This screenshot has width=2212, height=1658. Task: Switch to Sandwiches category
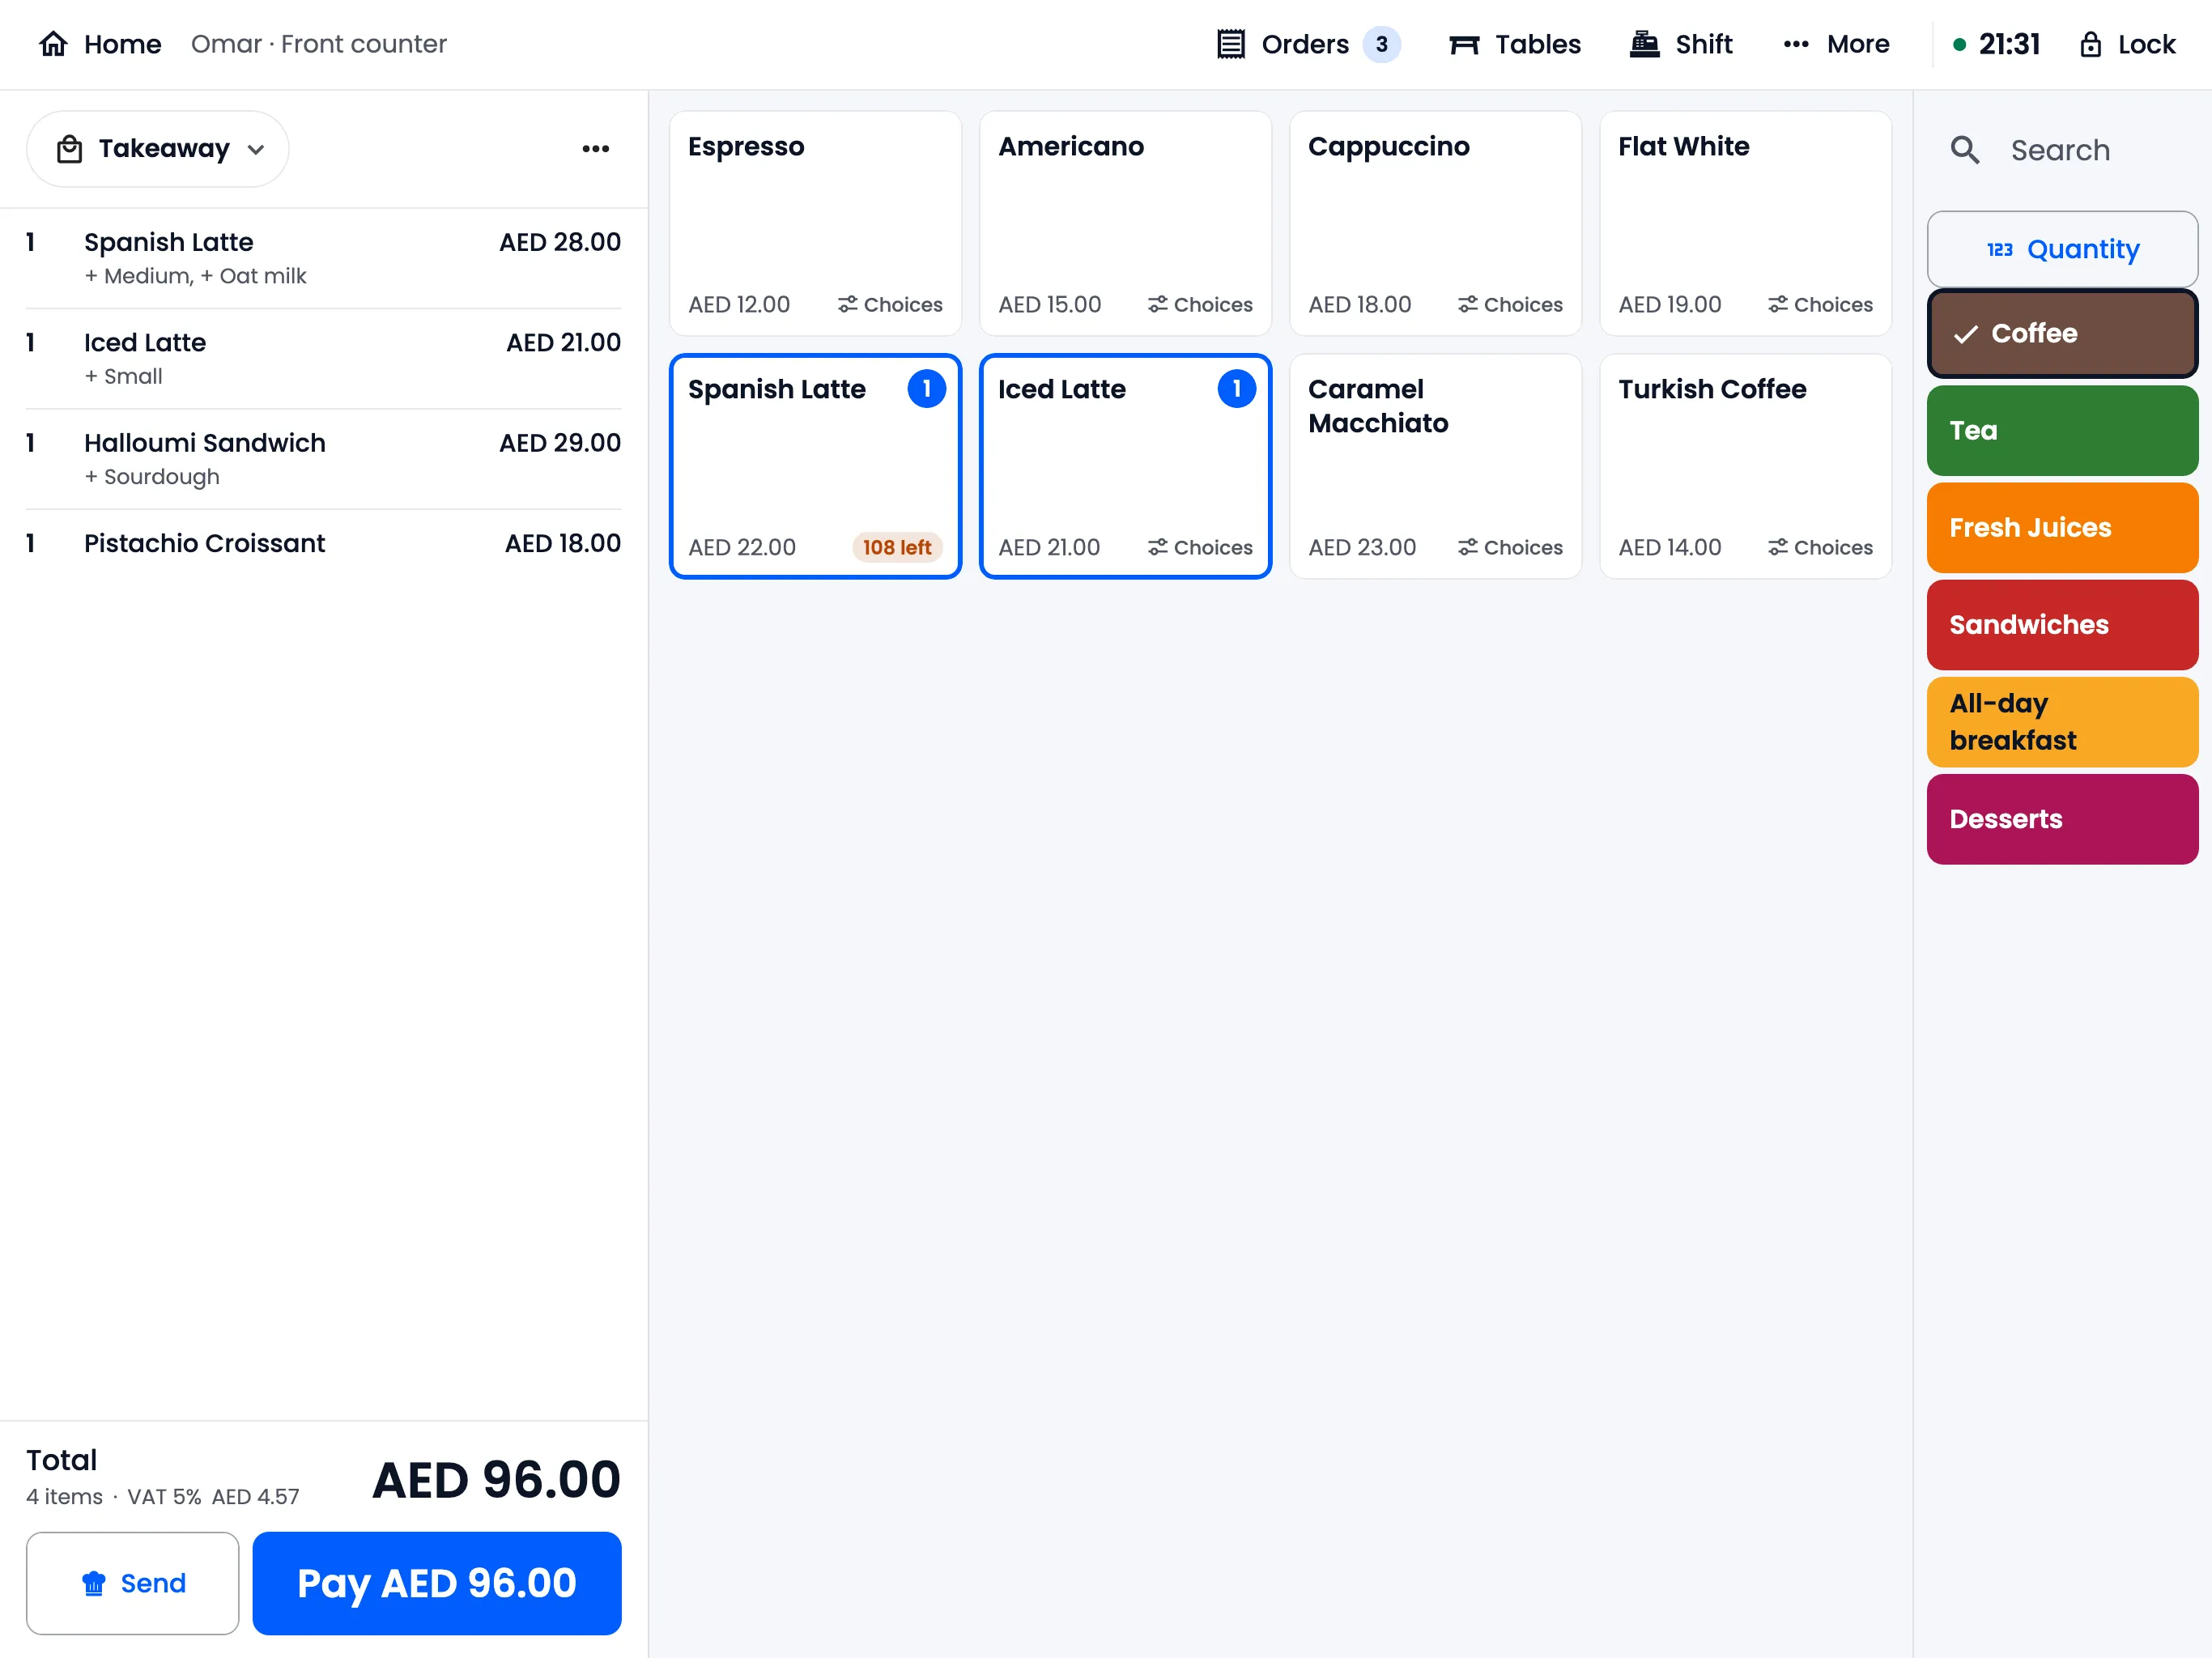point(2062,624)
